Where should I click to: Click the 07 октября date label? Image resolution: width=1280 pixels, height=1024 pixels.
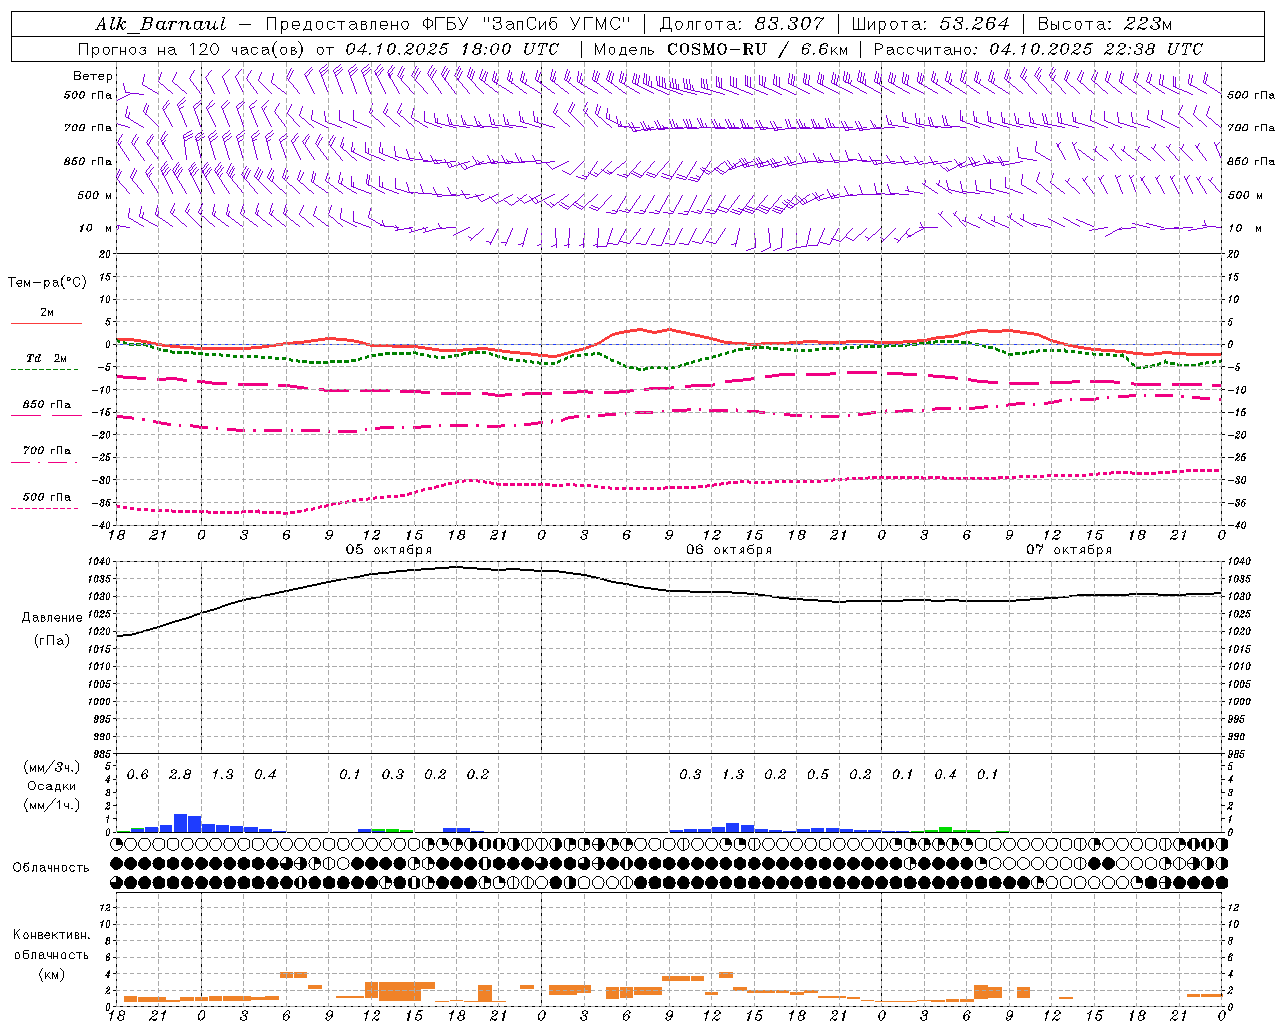click(1069, 549)
